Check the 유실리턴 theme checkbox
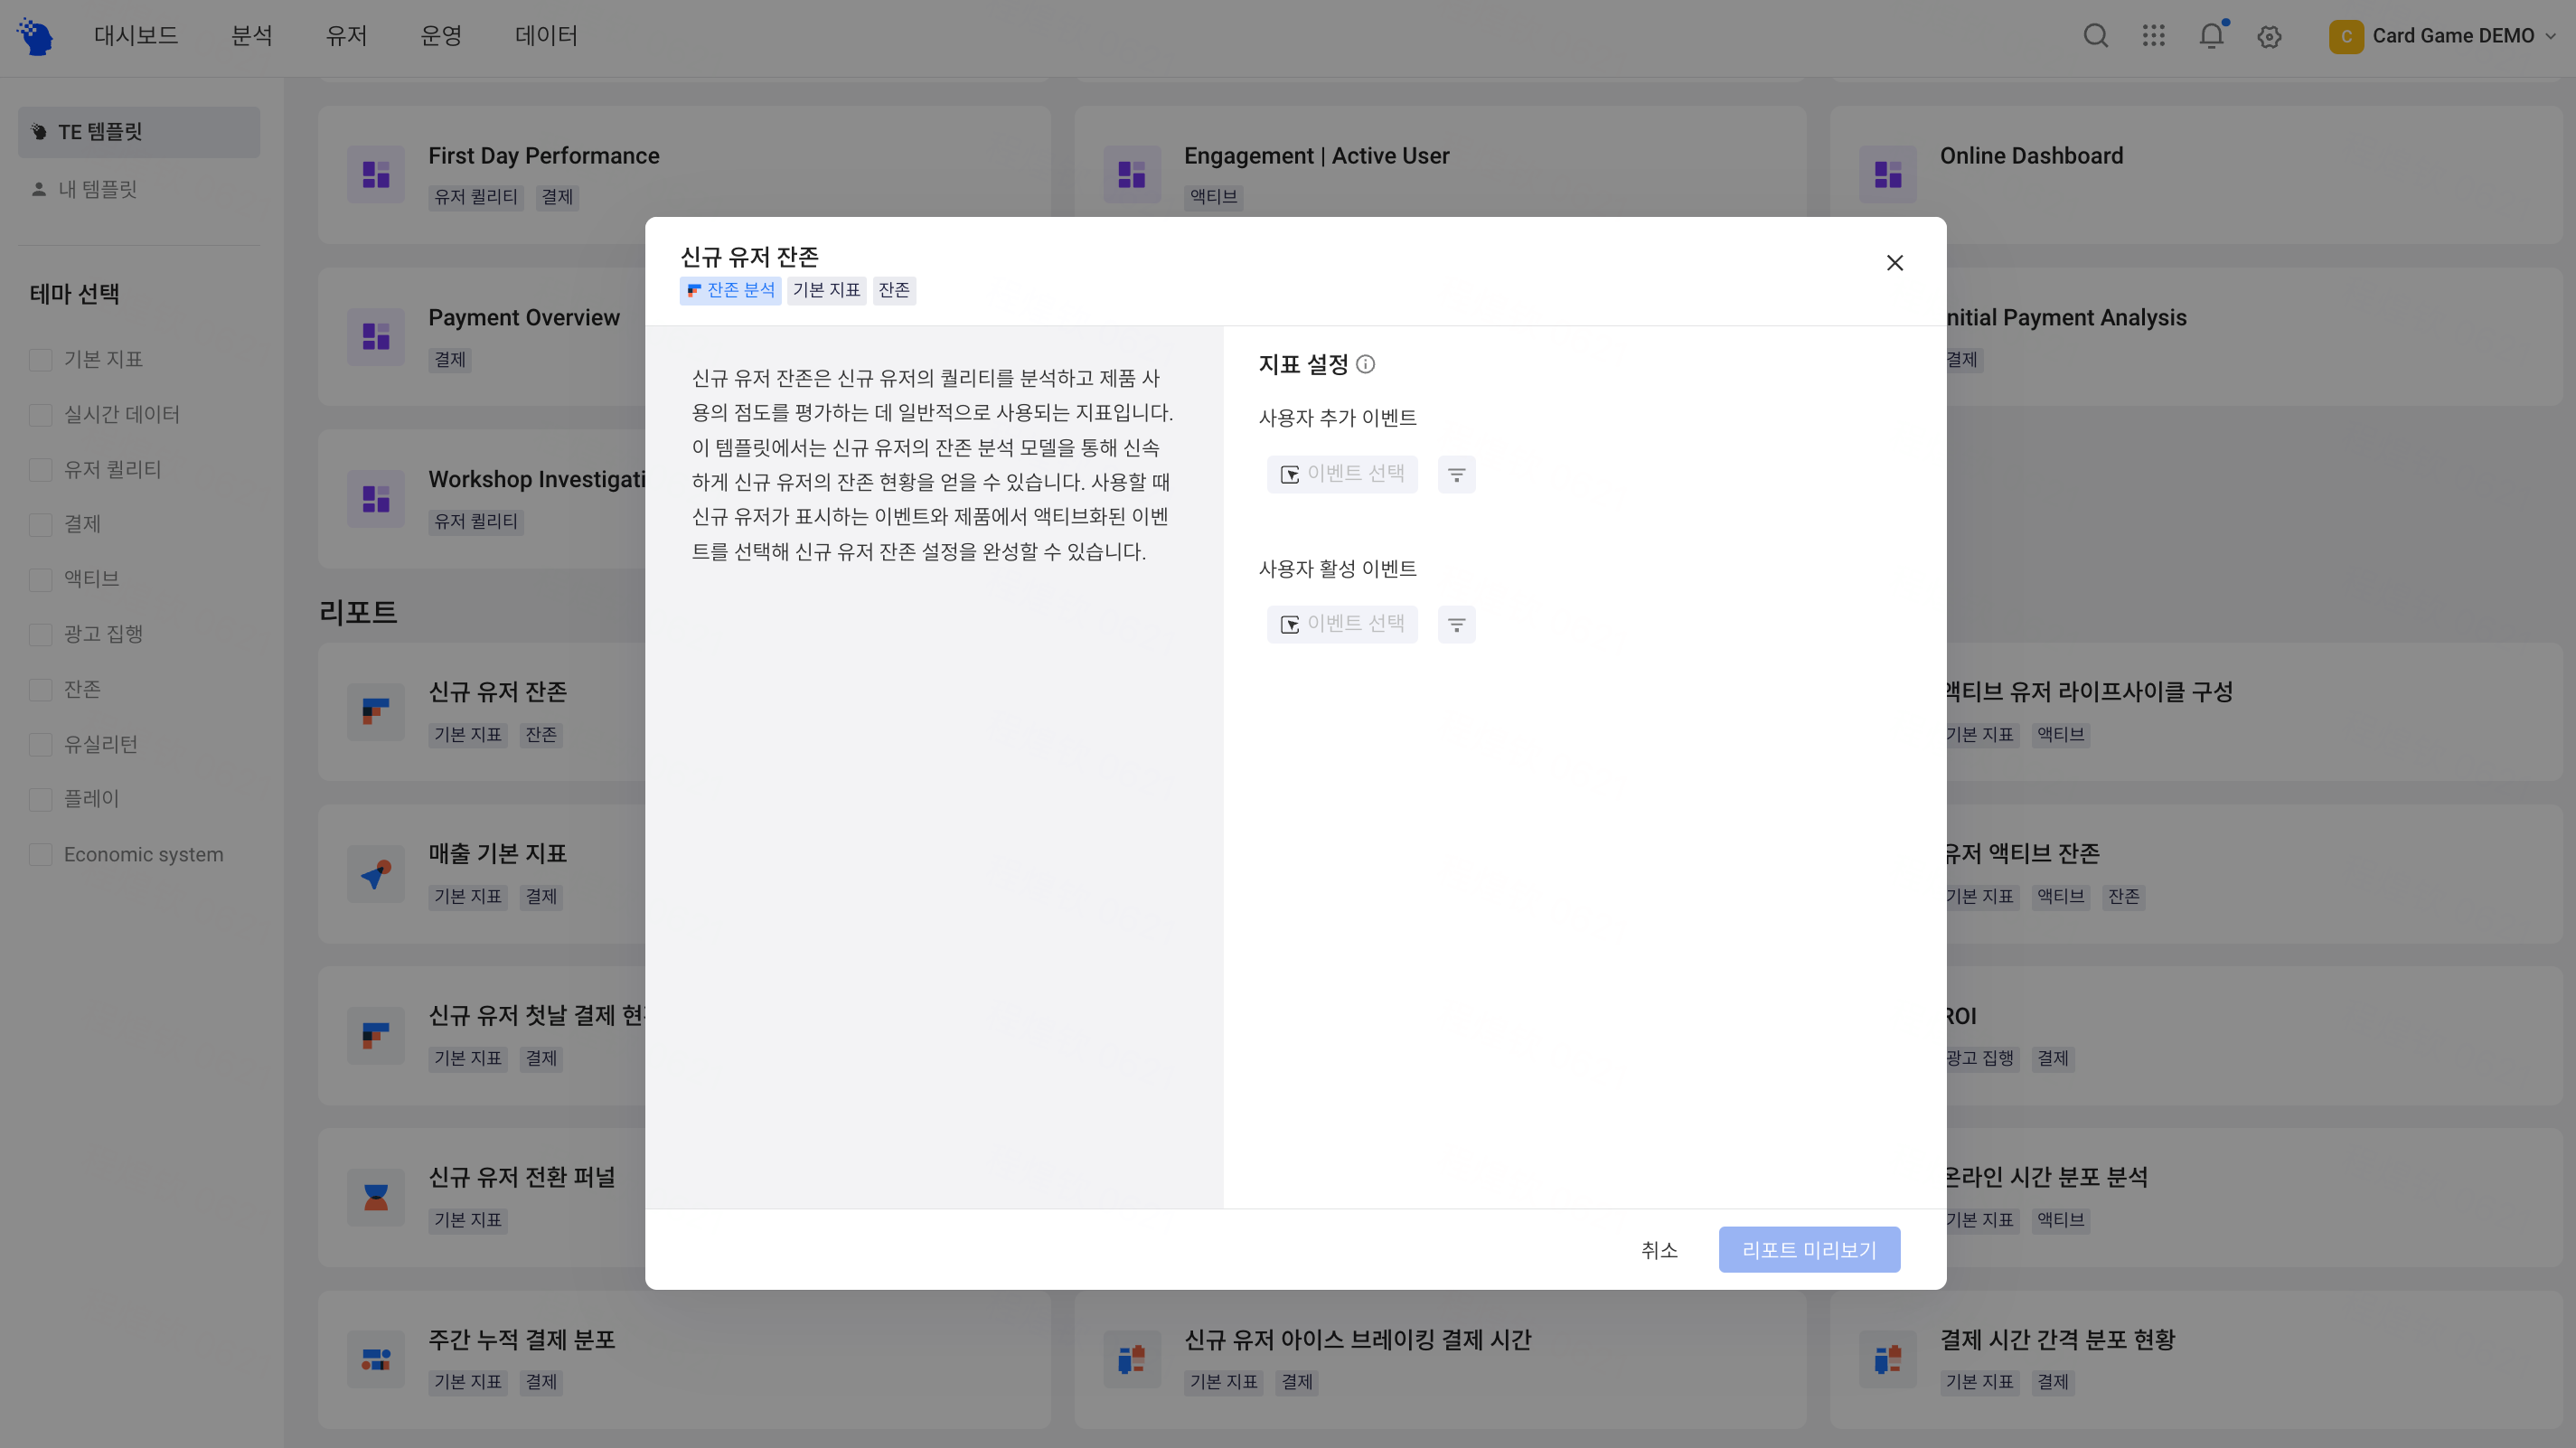The height and width of the screenshot is (1448, 2576). point(41,744)
